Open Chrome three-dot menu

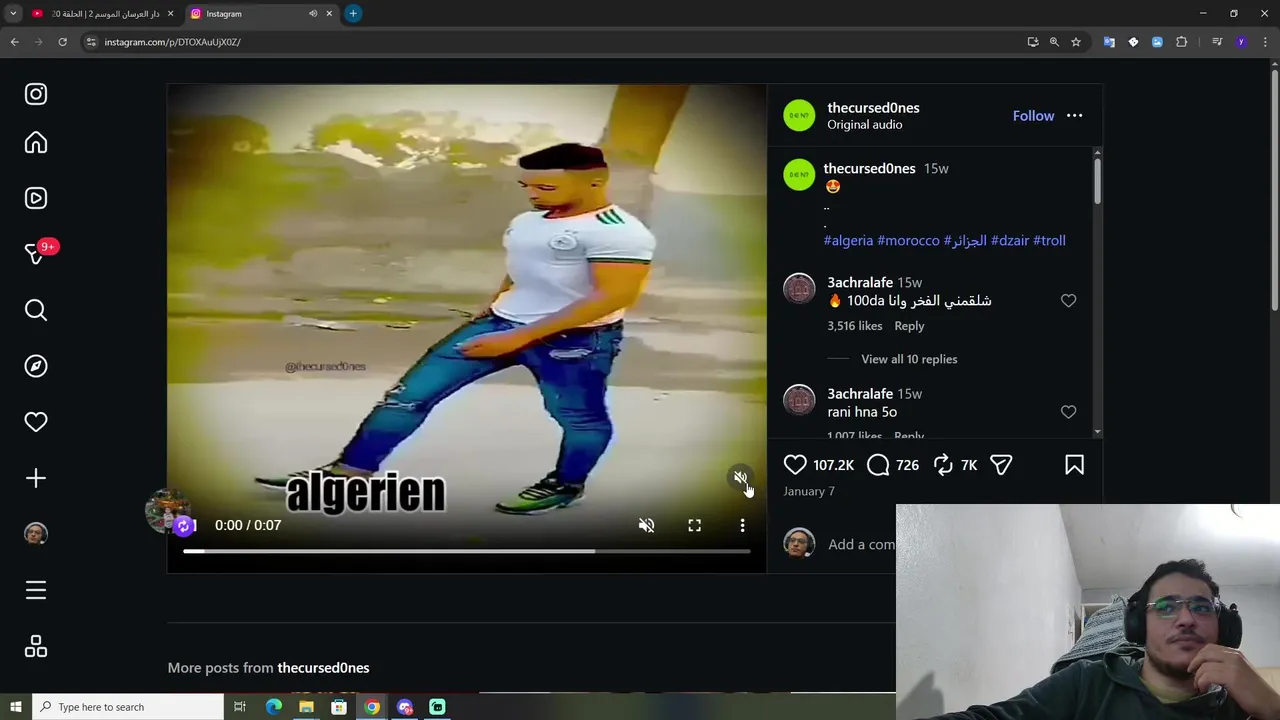(1266, 42)
